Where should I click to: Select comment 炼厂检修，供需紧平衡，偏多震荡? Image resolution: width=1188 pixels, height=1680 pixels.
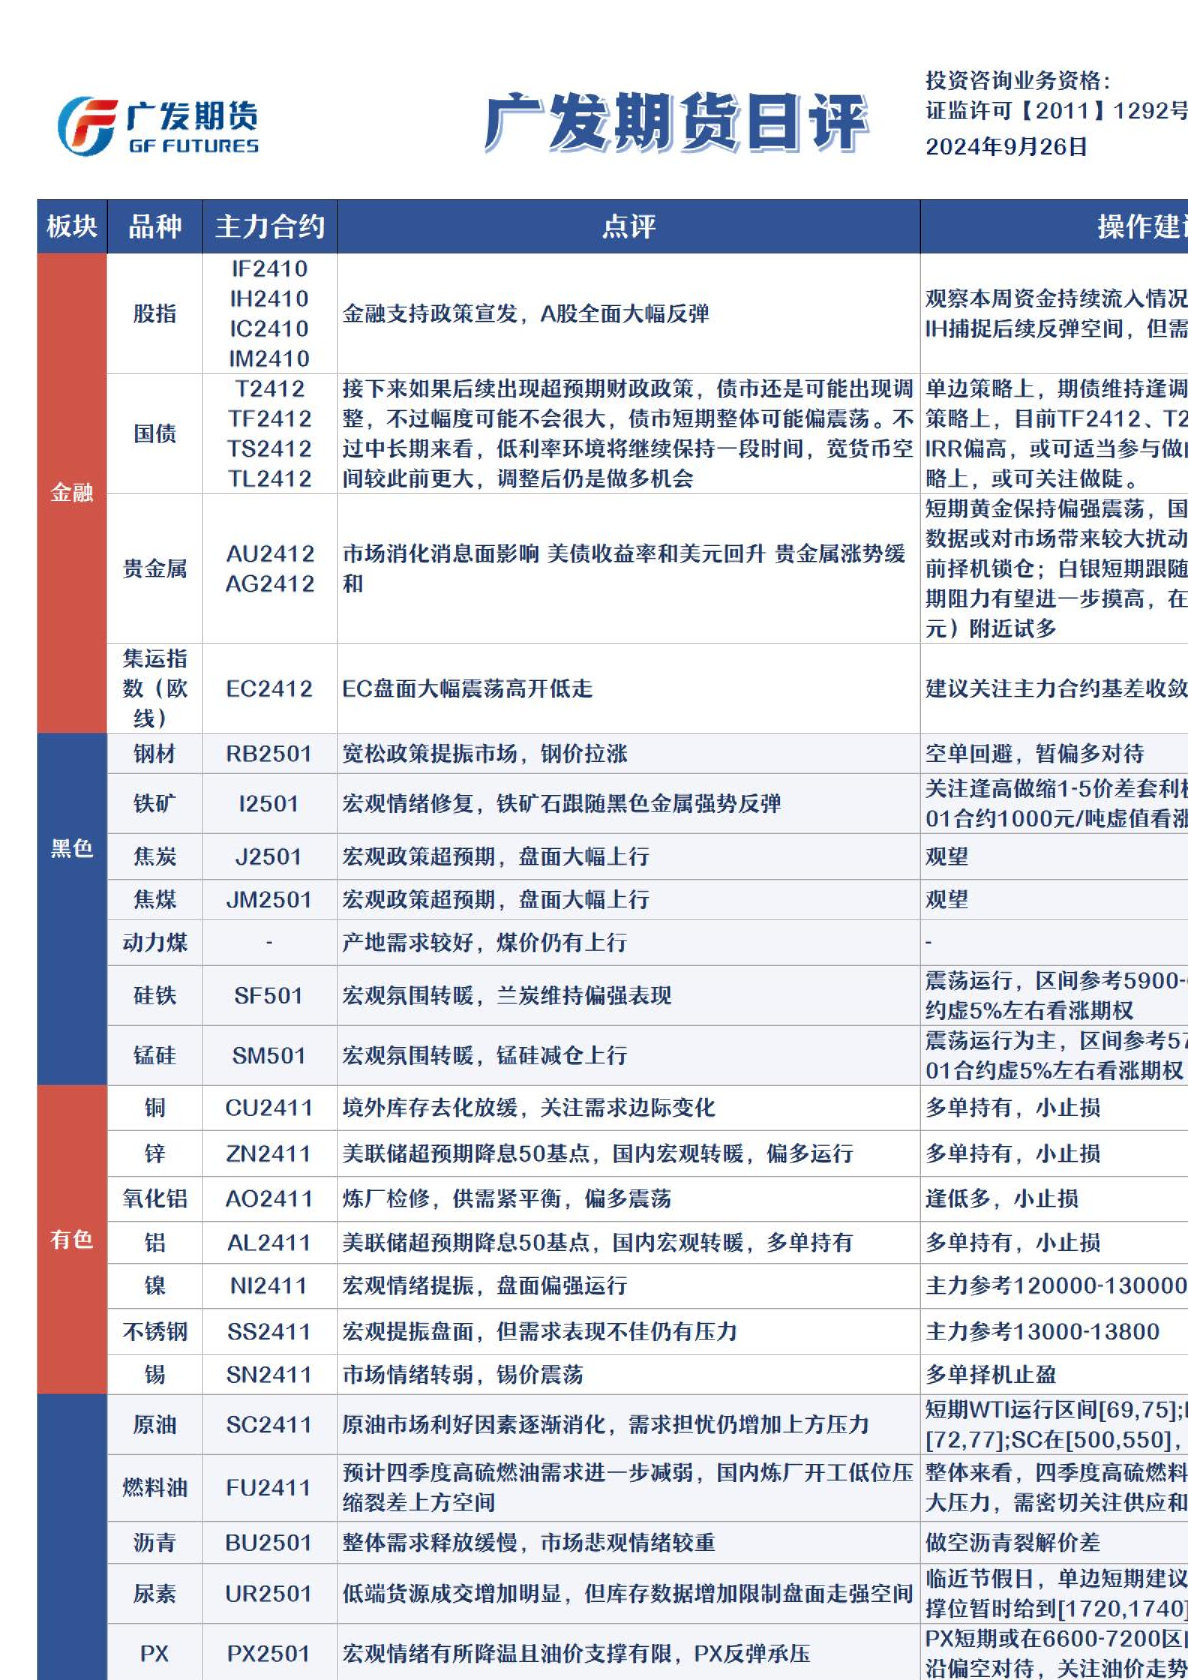tap(507, 1199)
